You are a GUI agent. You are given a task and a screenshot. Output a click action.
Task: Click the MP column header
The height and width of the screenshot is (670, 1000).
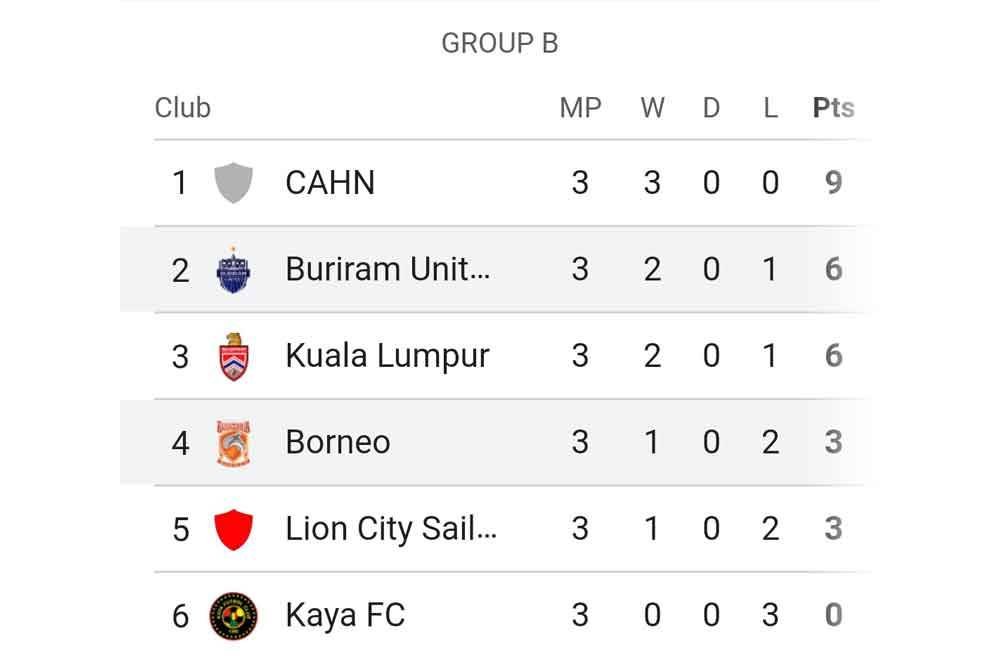coord(580,108)
